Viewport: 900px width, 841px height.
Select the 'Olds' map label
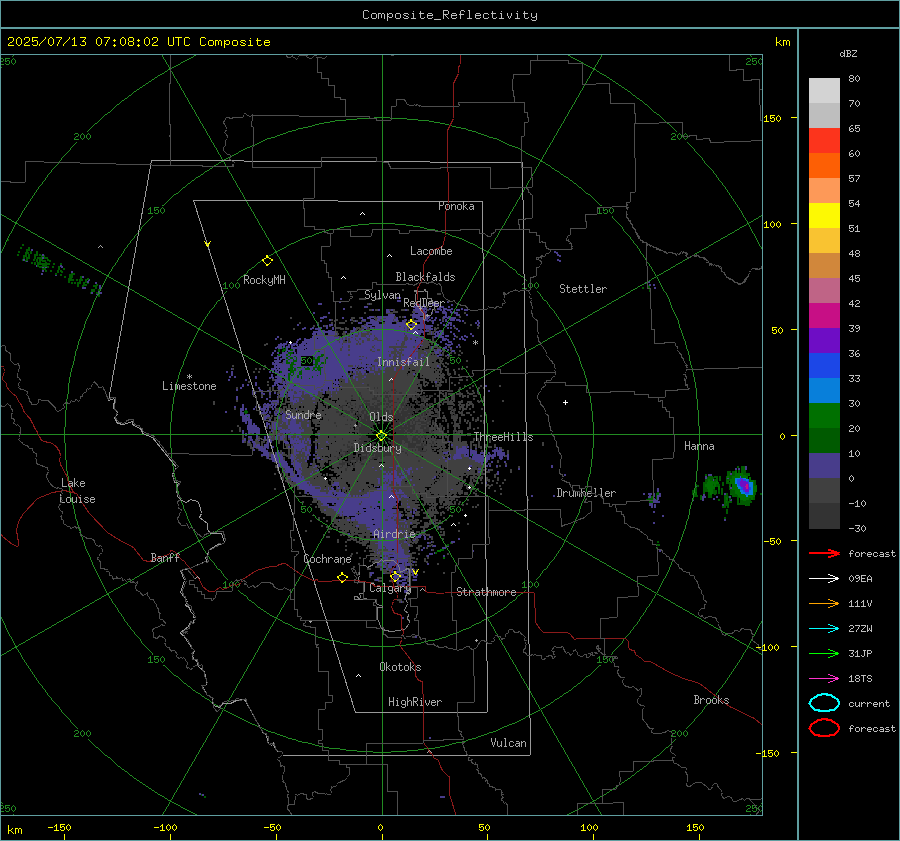[381, 417]
